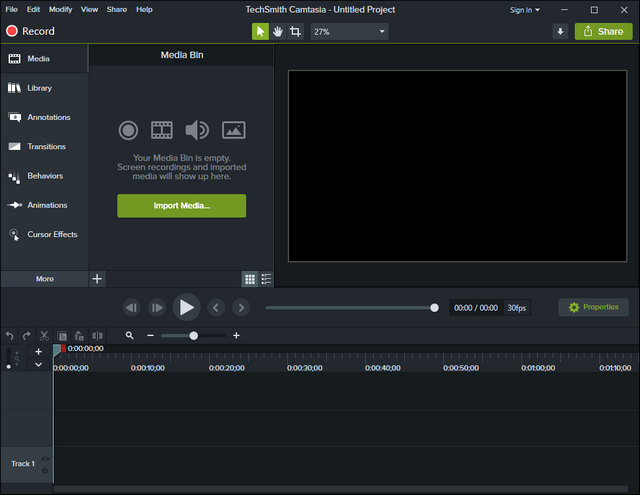Click the Paste icon in timeline toolbar

tap(79, 336)
